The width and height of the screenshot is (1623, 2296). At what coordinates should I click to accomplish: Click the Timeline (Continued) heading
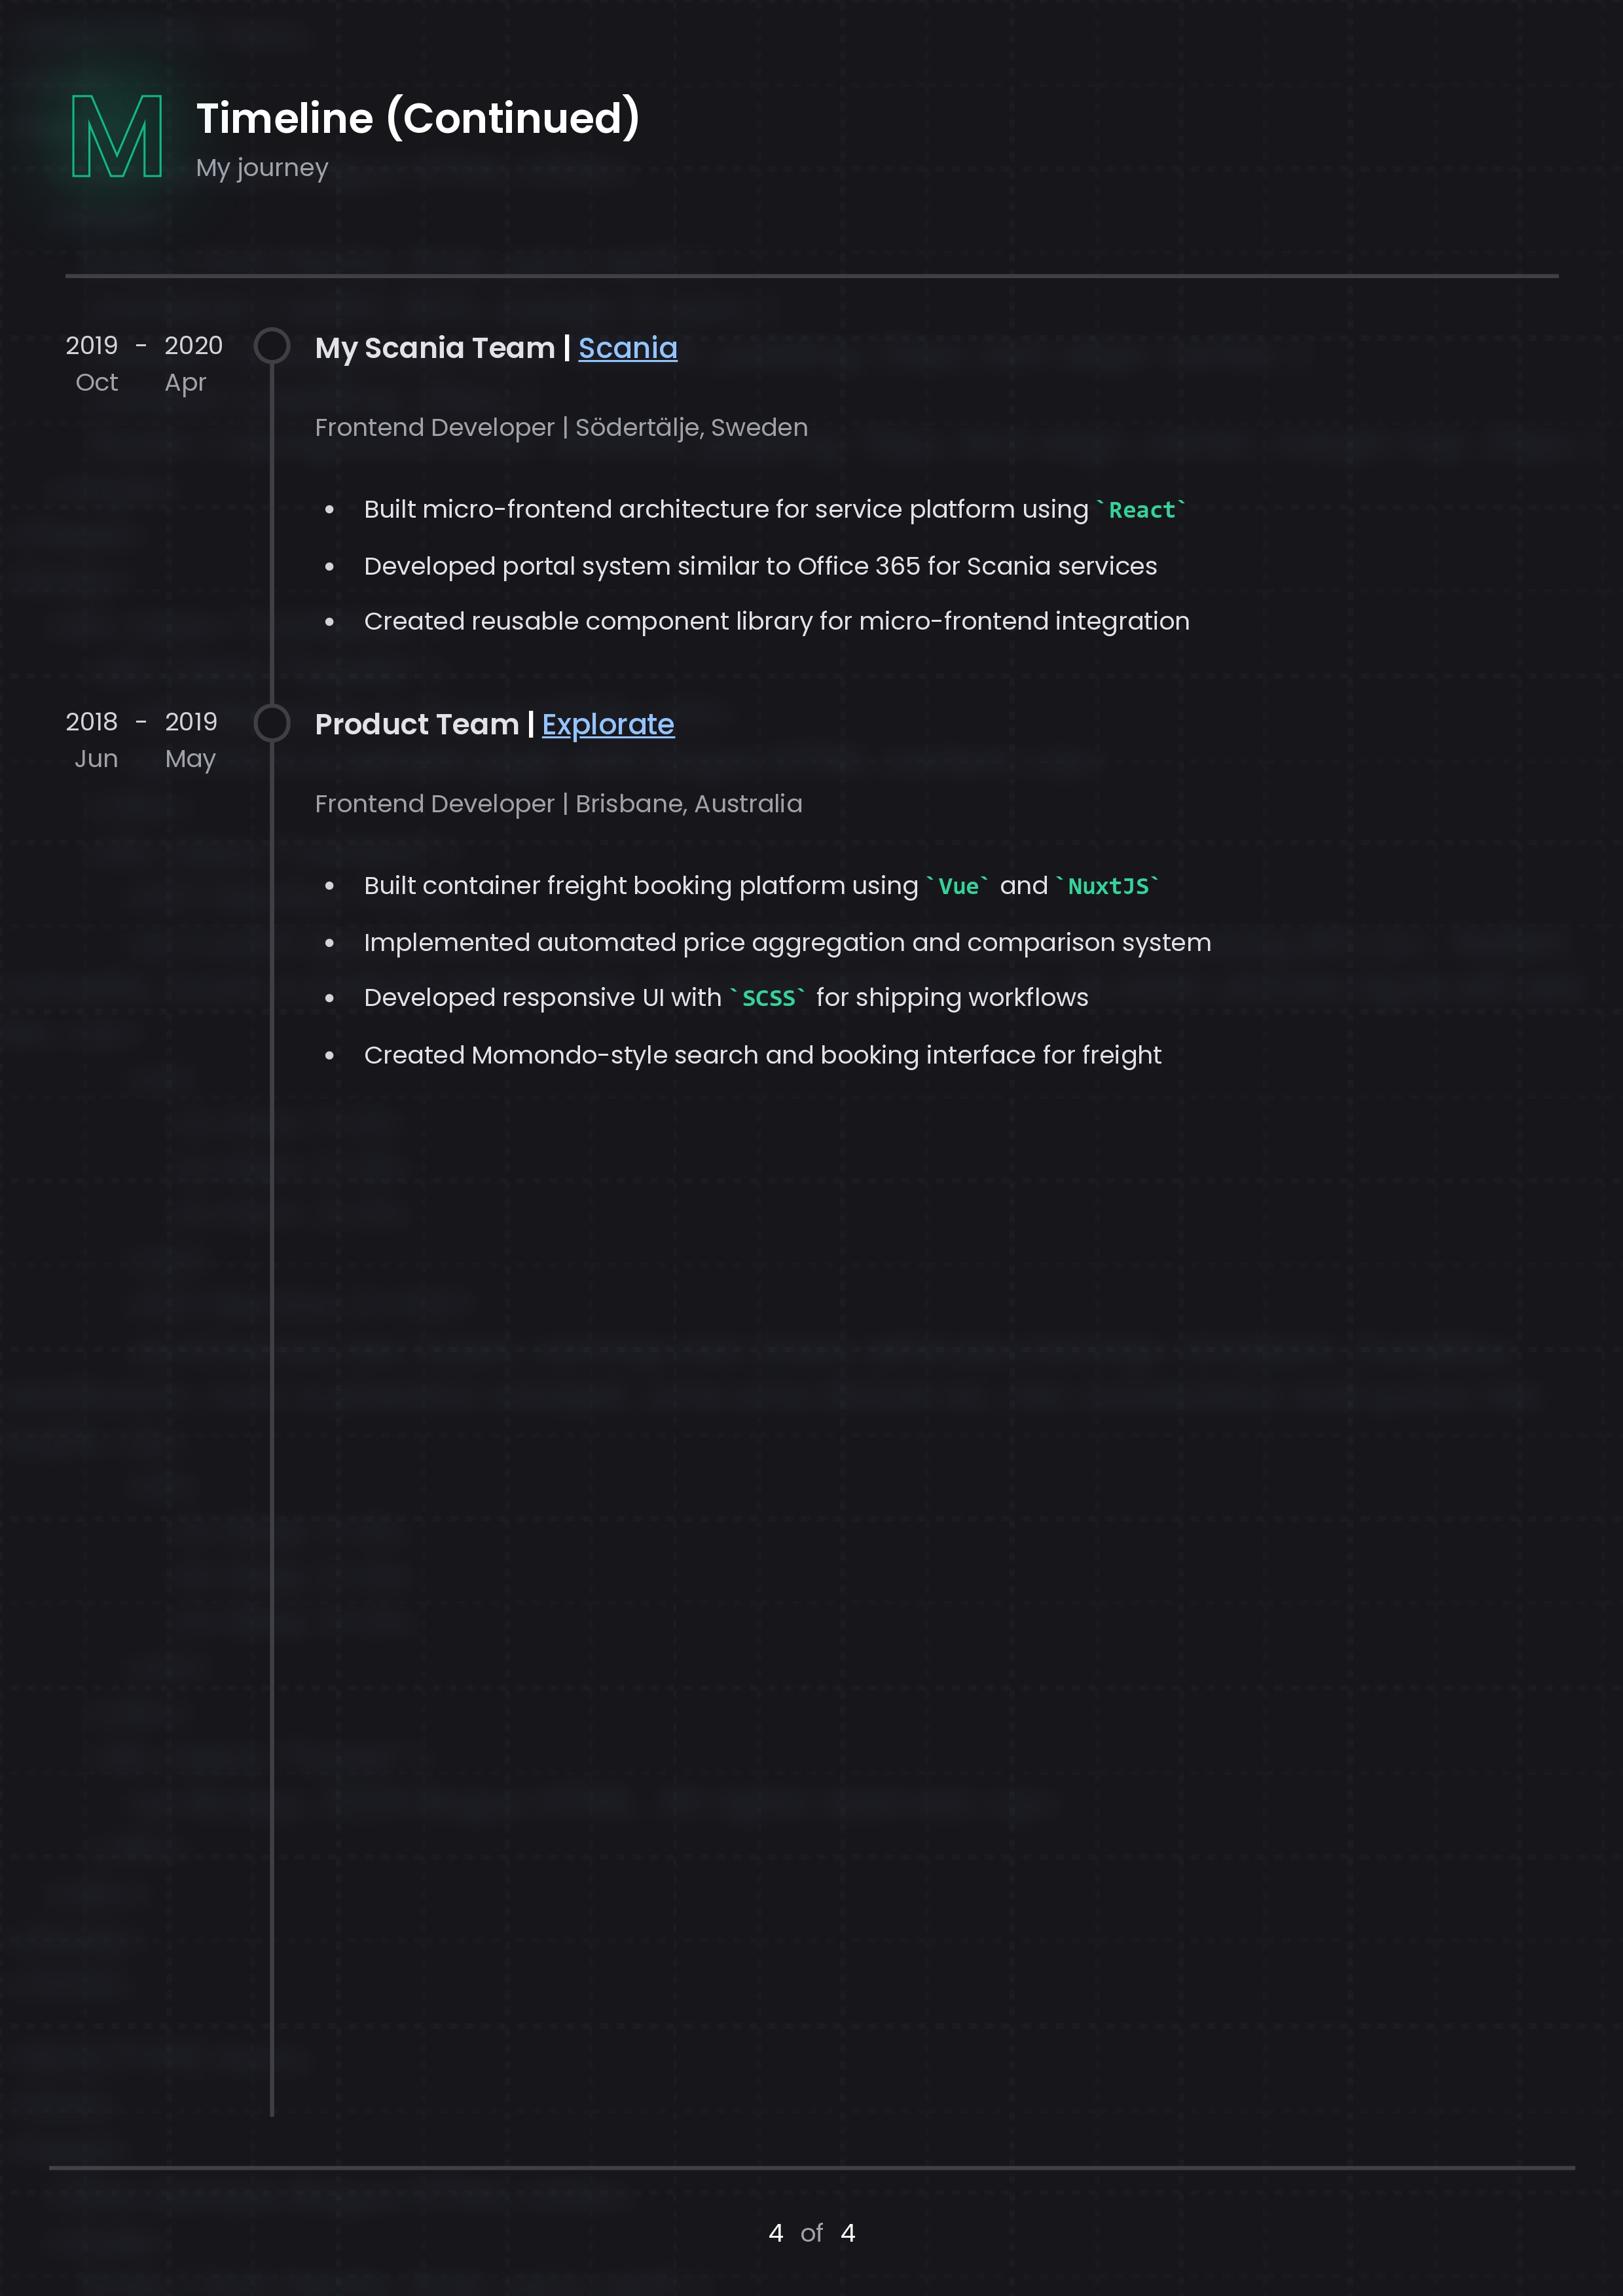coord(417,118)
